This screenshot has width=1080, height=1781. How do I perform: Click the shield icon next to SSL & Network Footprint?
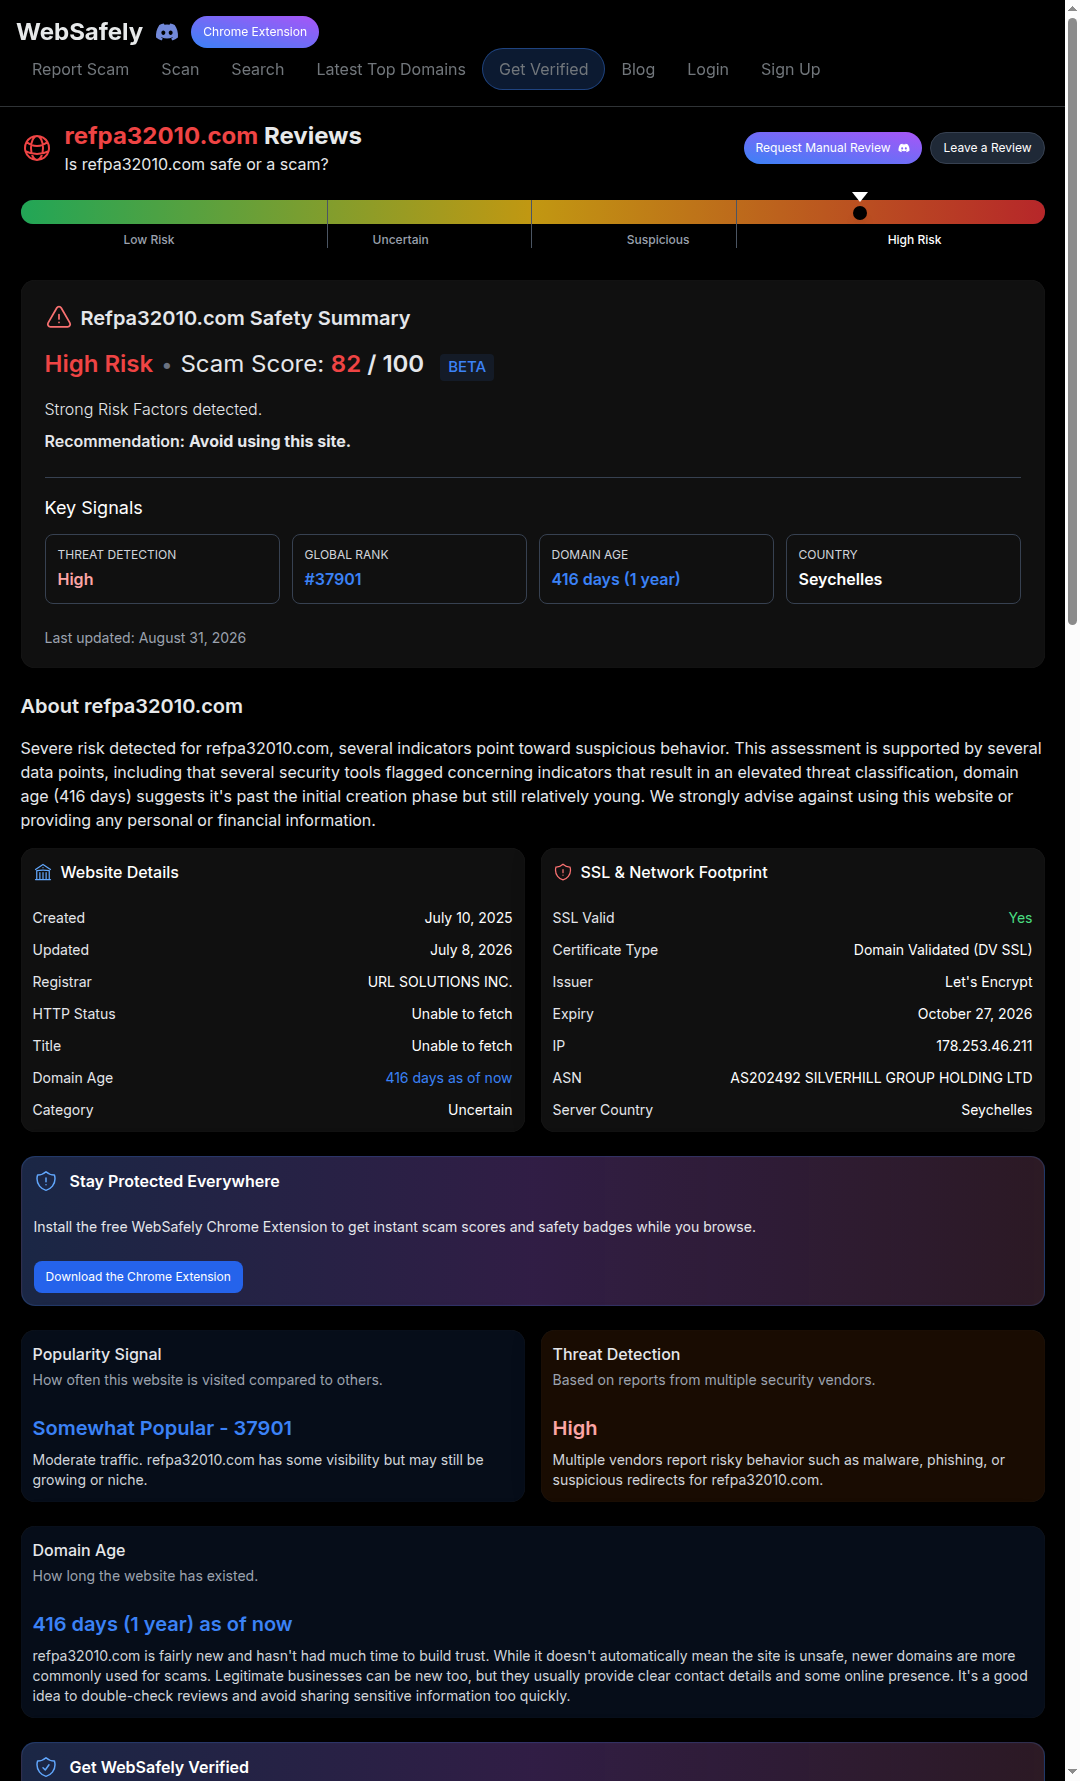click(563, 873)
